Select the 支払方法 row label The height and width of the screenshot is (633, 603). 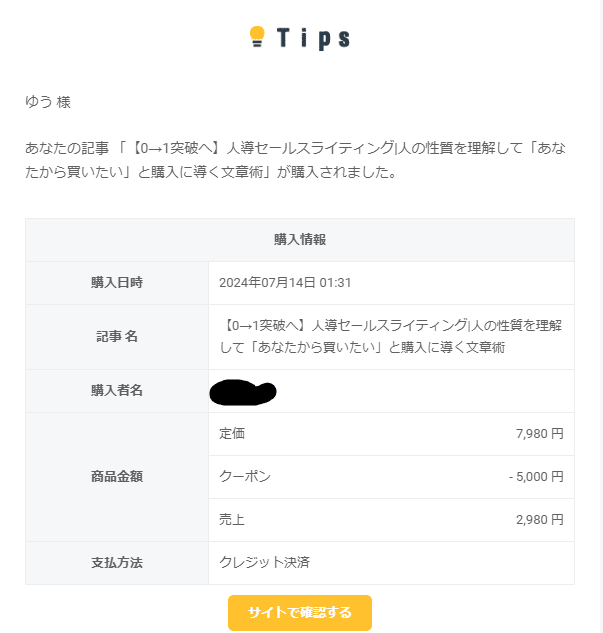pyautogui.click(x=117, y=563)
